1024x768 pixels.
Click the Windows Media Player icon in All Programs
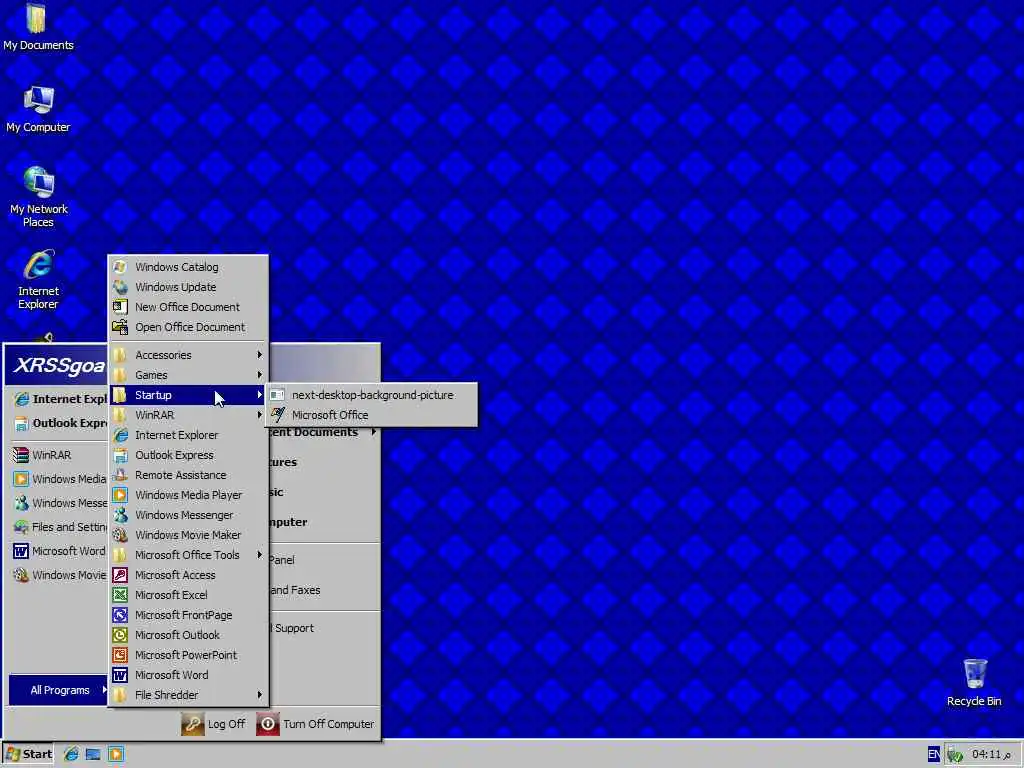(x=120, y=495)
